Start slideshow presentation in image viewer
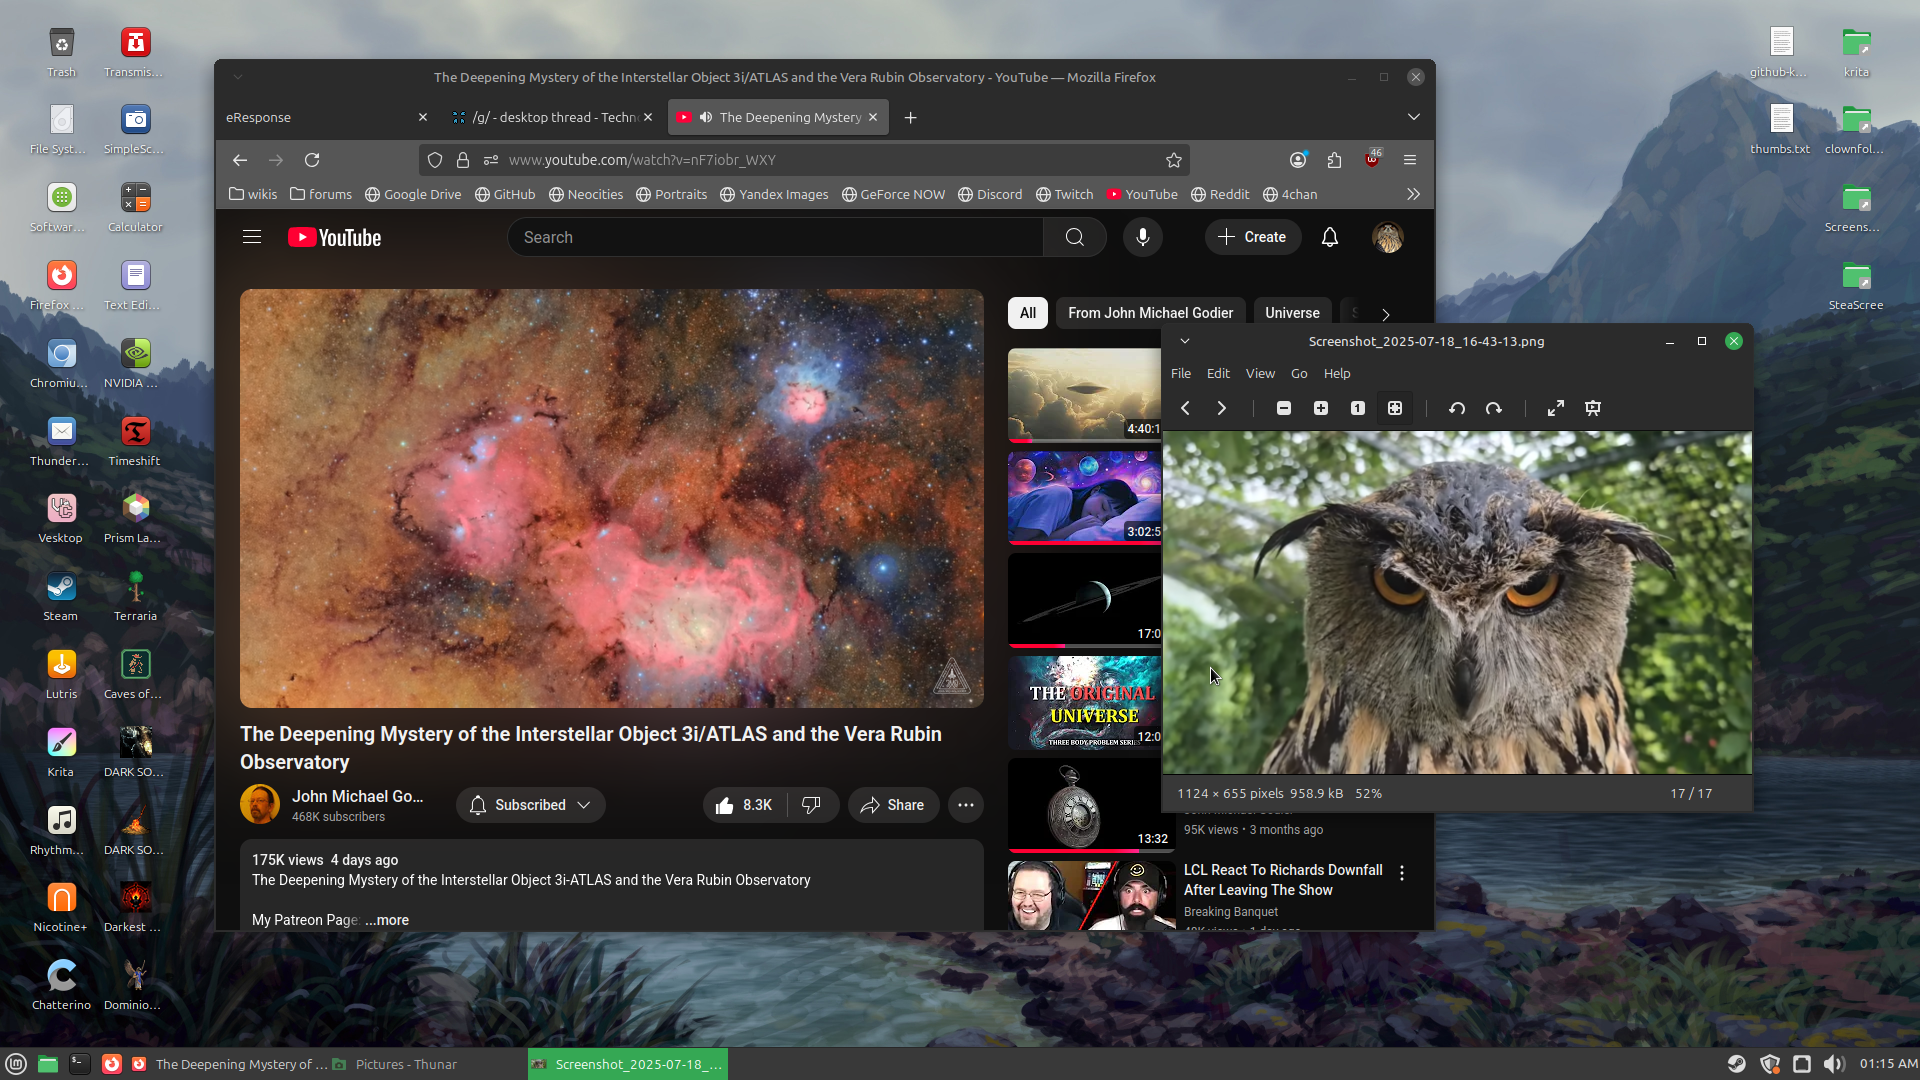 [1593, 408]
